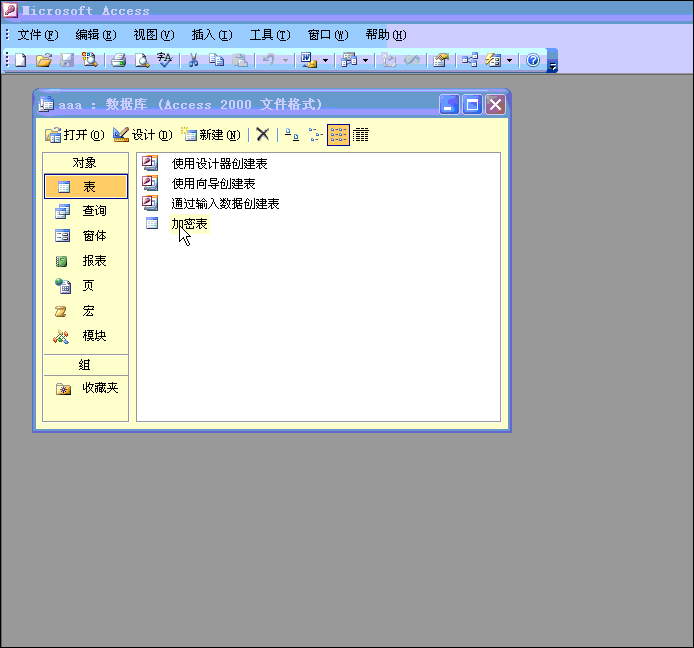Open a file with the folder icon
The width and height of the screenshot is (694, 648).
(44, 60)
